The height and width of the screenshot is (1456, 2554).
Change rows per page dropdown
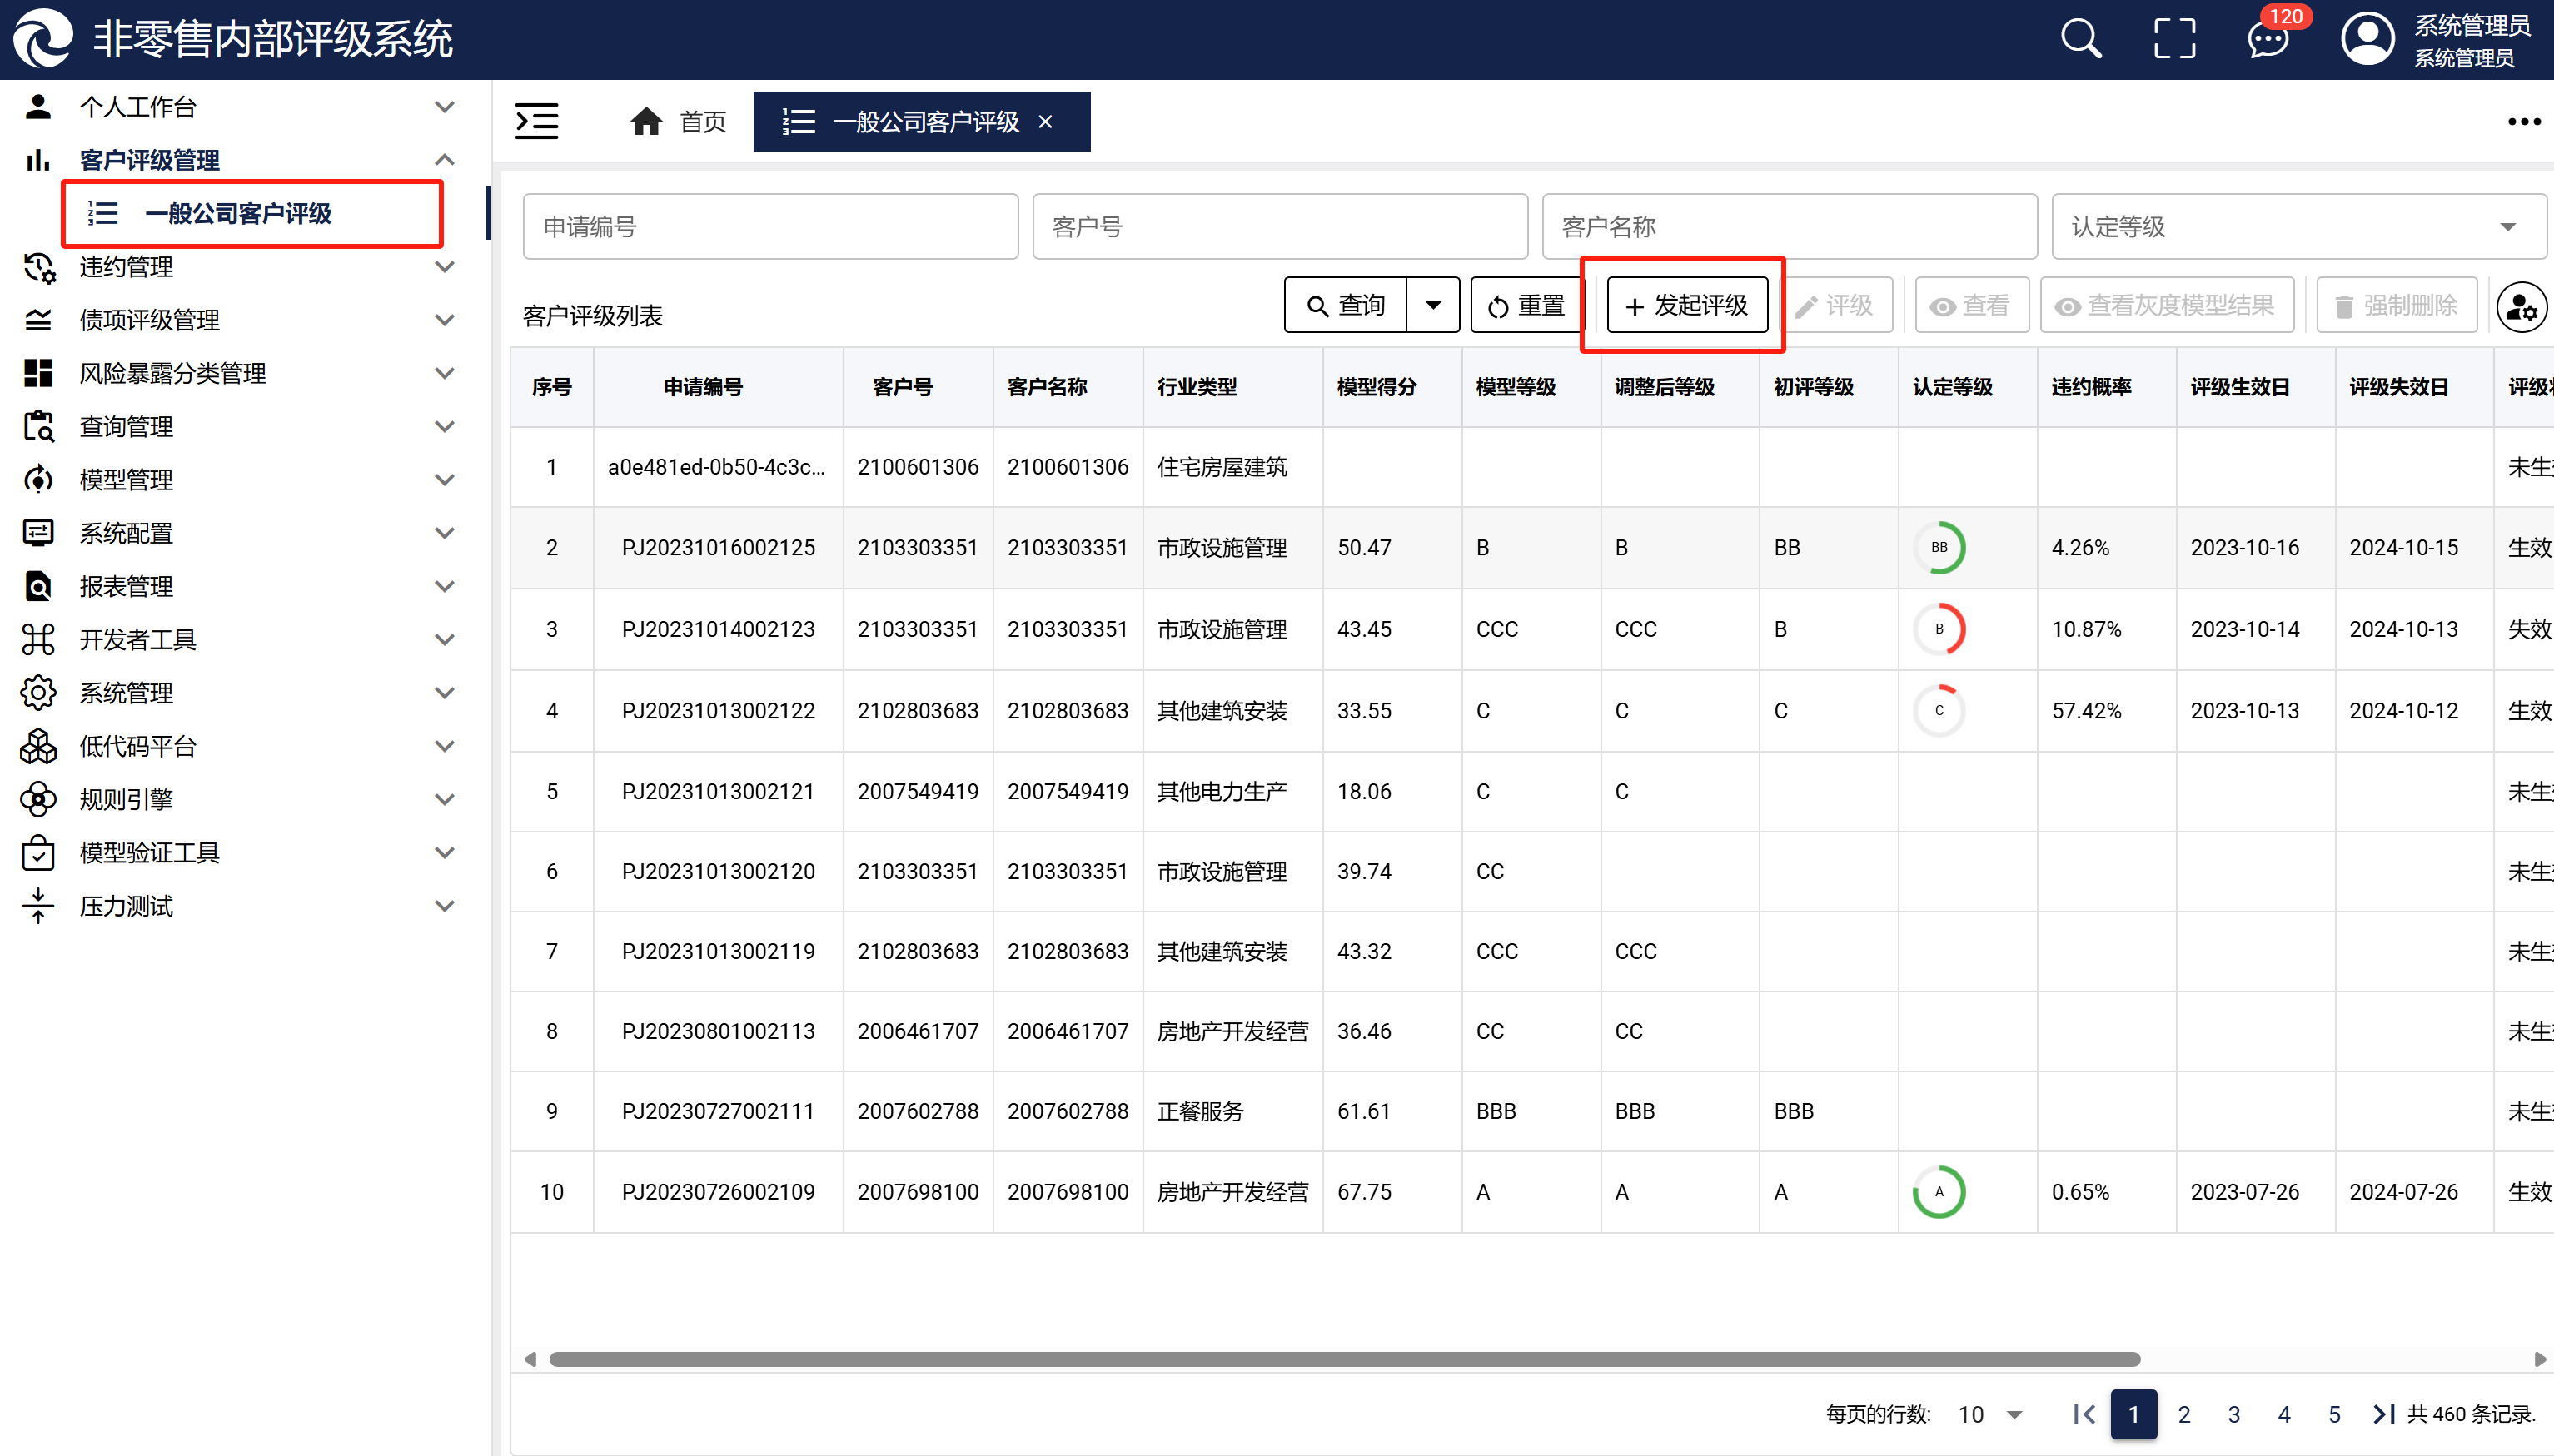click(1990, 1414)
